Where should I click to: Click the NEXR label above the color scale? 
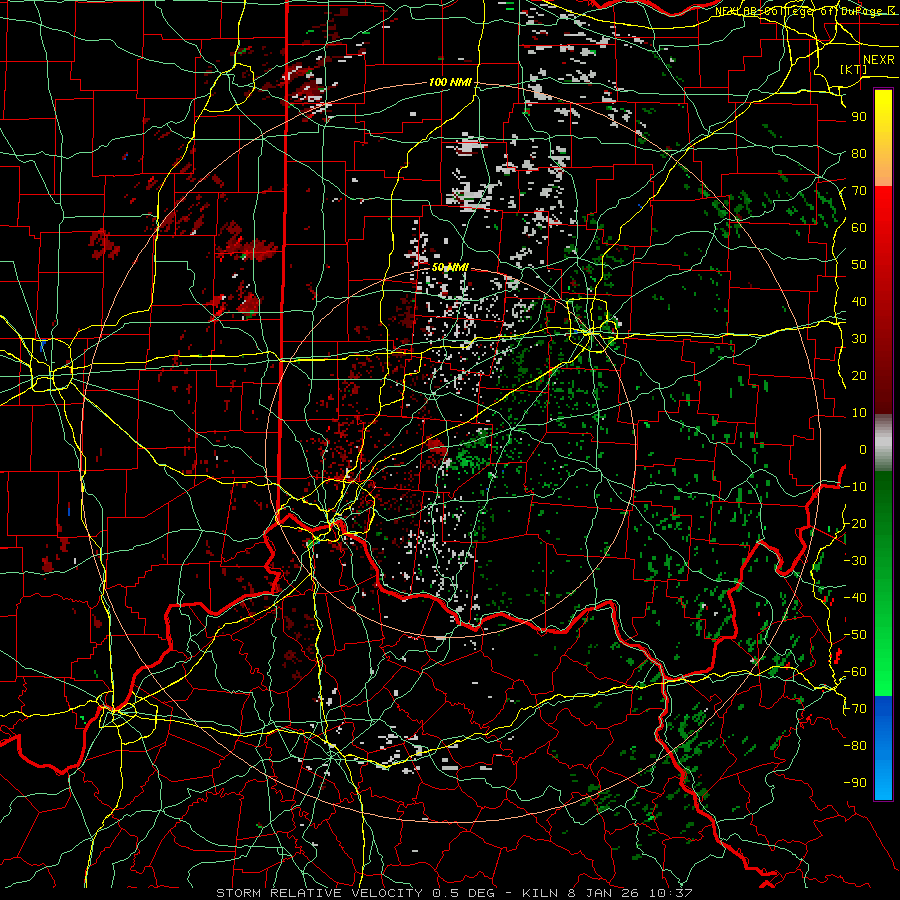tap(878, 60)
